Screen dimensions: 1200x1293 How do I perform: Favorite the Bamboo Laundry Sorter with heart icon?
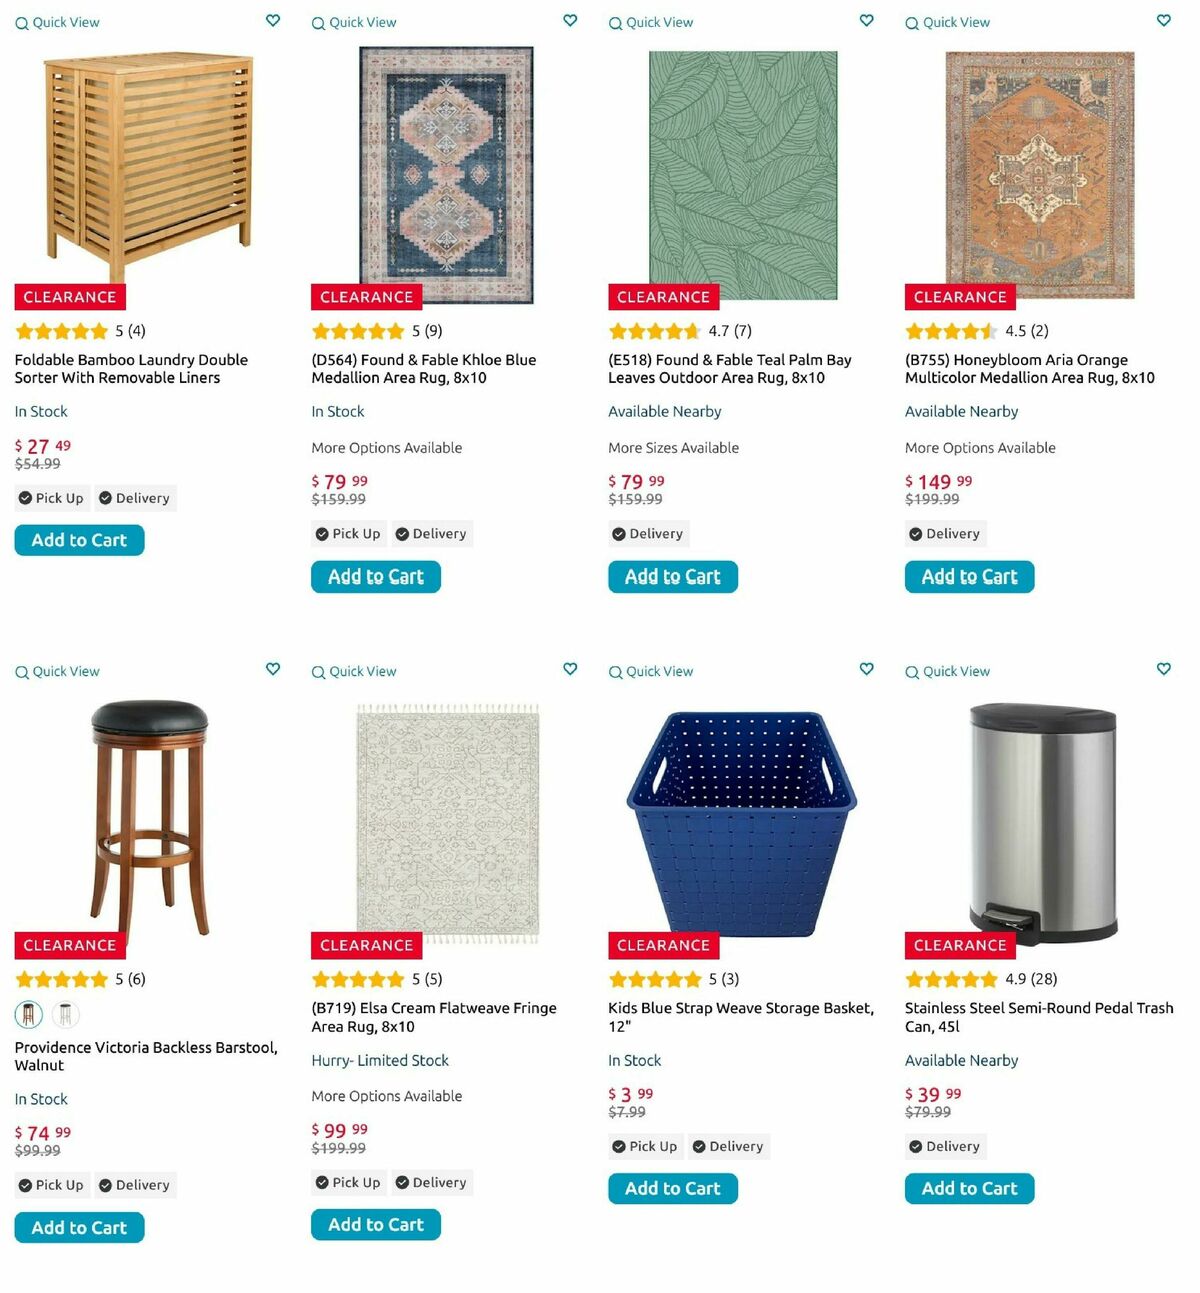click(x=273, y=20)
